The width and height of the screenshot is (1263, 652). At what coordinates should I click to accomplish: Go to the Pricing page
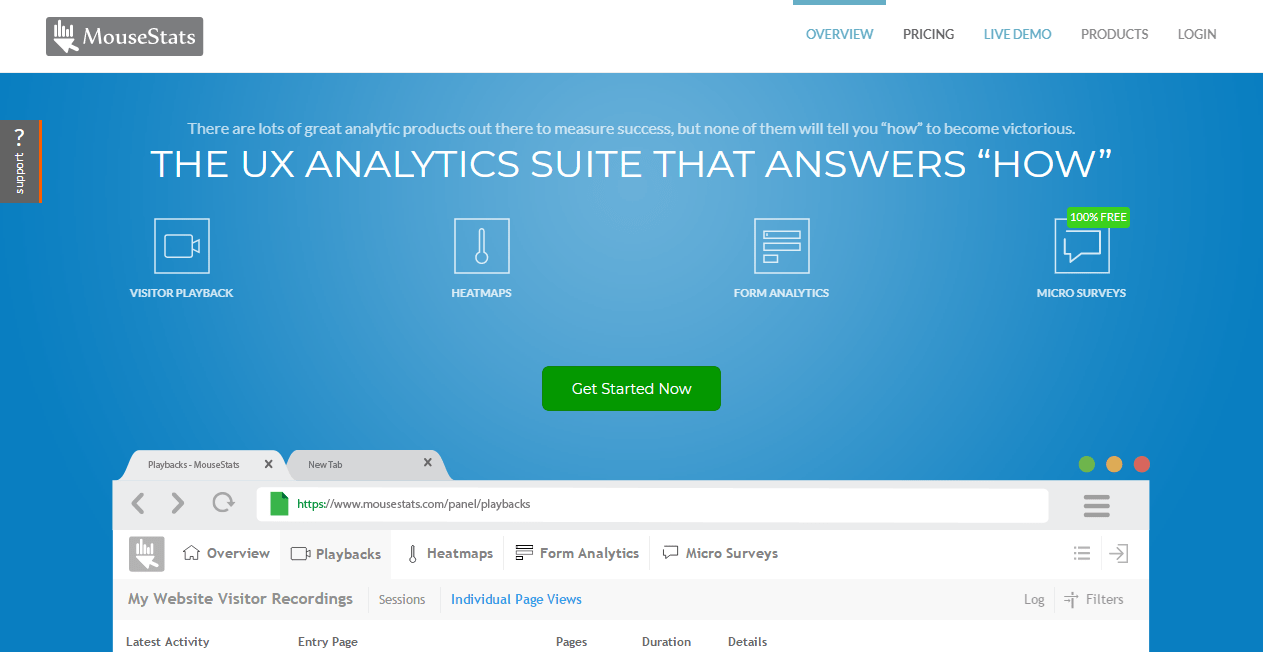click(x=929, y=34)
